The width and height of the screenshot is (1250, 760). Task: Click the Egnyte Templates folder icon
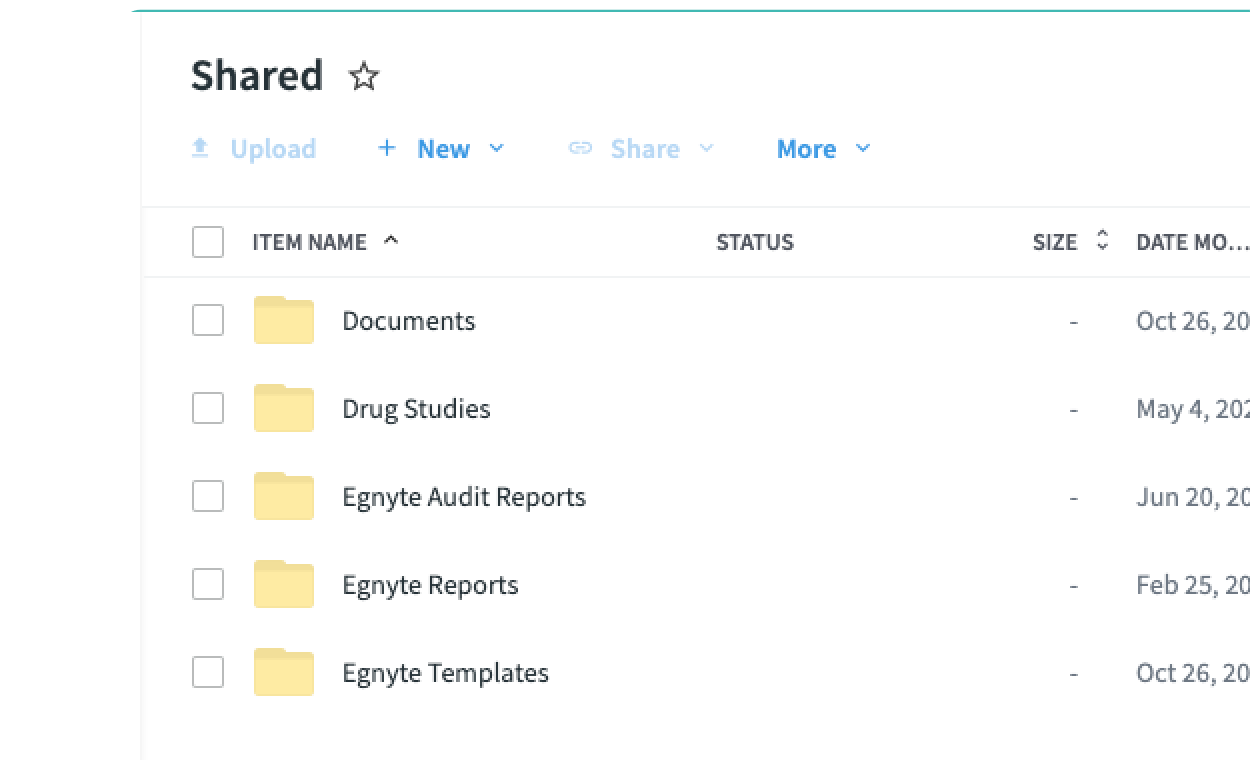pyautogui.click(x=283, y=673)
